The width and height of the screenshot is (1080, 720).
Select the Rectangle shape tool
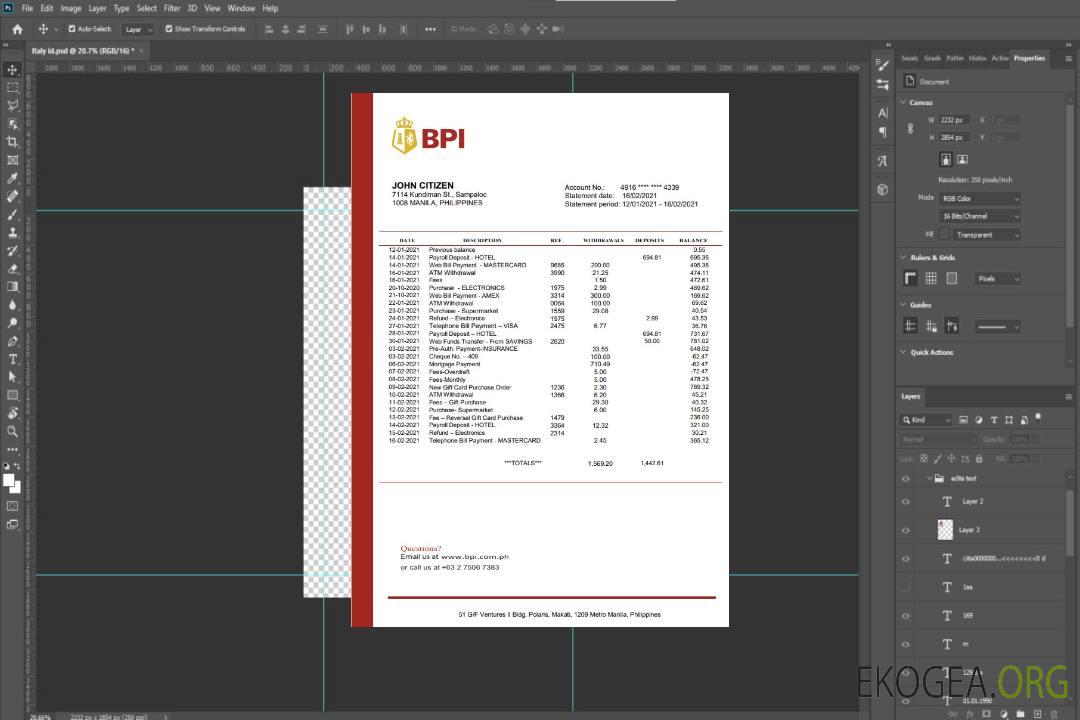point(12,395)
